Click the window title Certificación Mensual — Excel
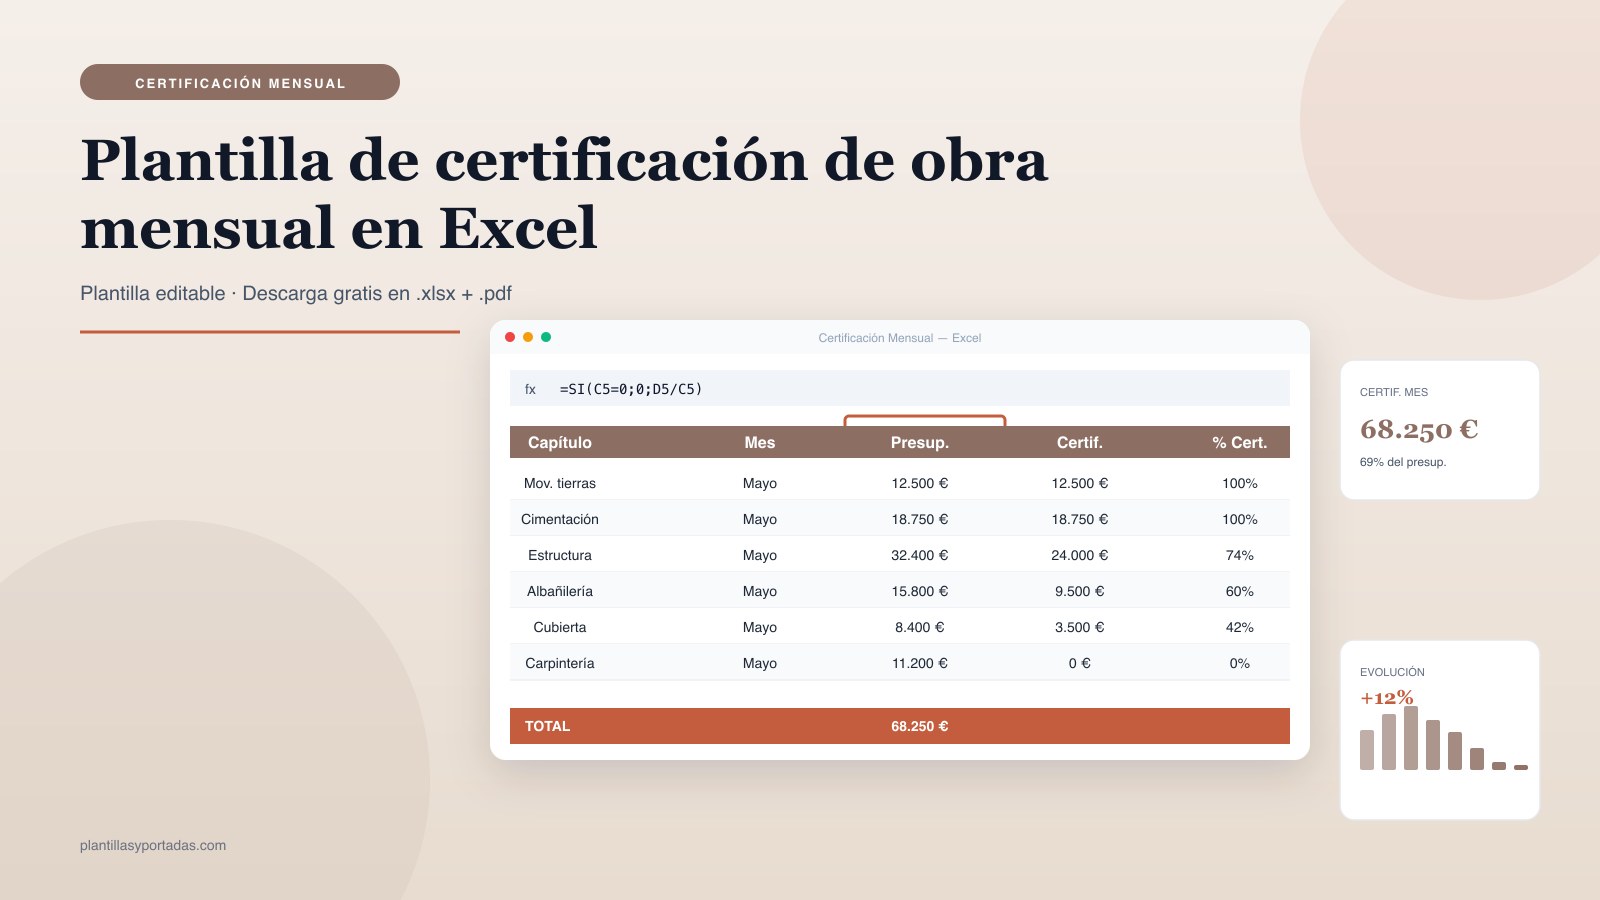Screen dimensions: 1600x900 [x=900, y=338]
